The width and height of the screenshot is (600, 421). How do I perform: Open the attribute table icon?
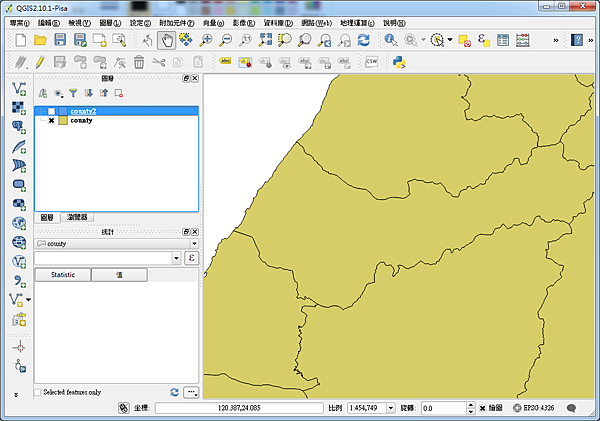click(502, 40)
